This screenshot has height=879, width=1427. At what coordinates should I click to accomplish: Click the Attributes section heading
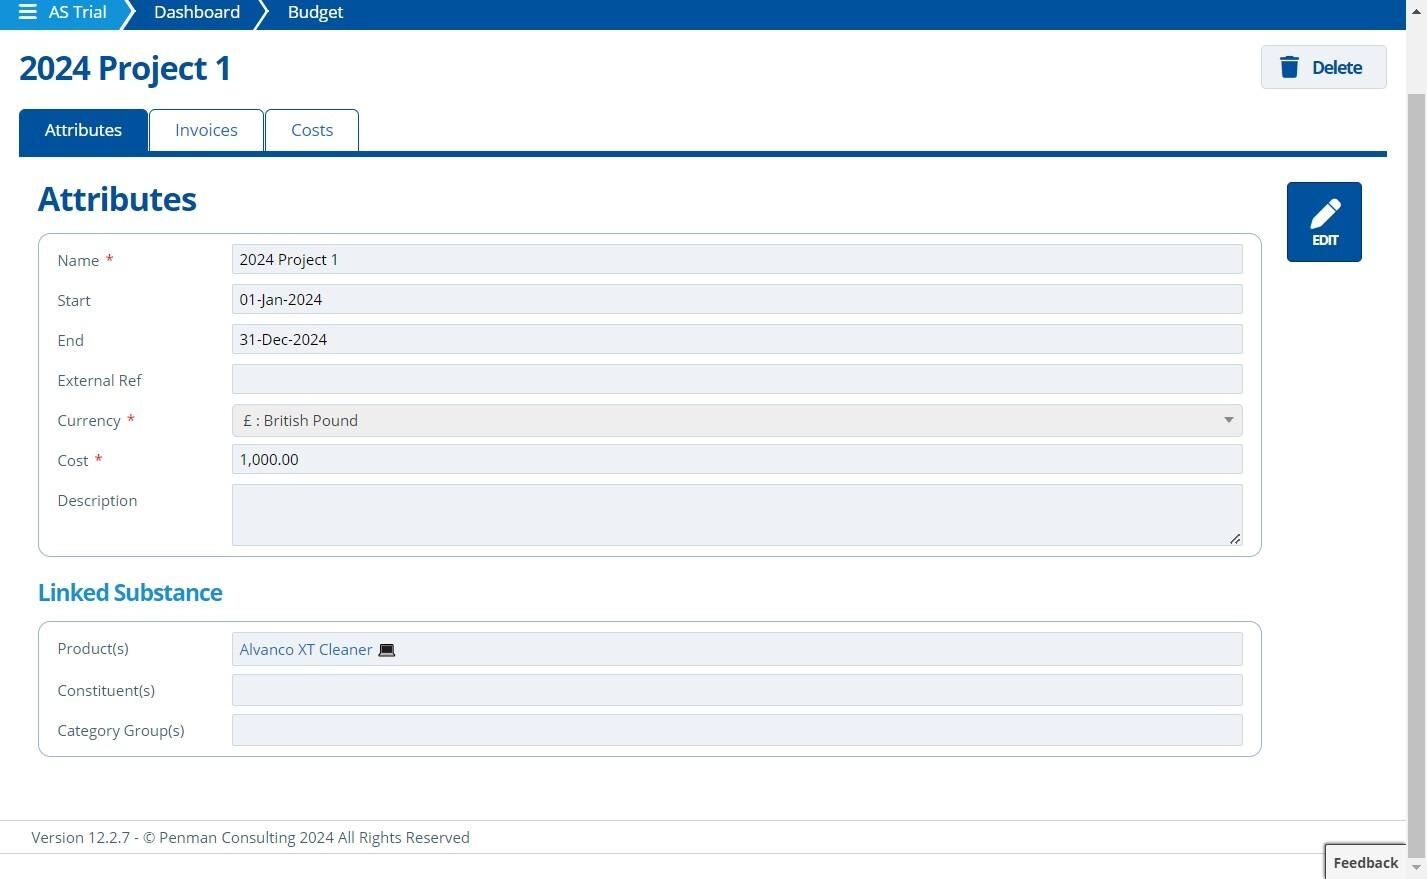[x=117, y=199]
